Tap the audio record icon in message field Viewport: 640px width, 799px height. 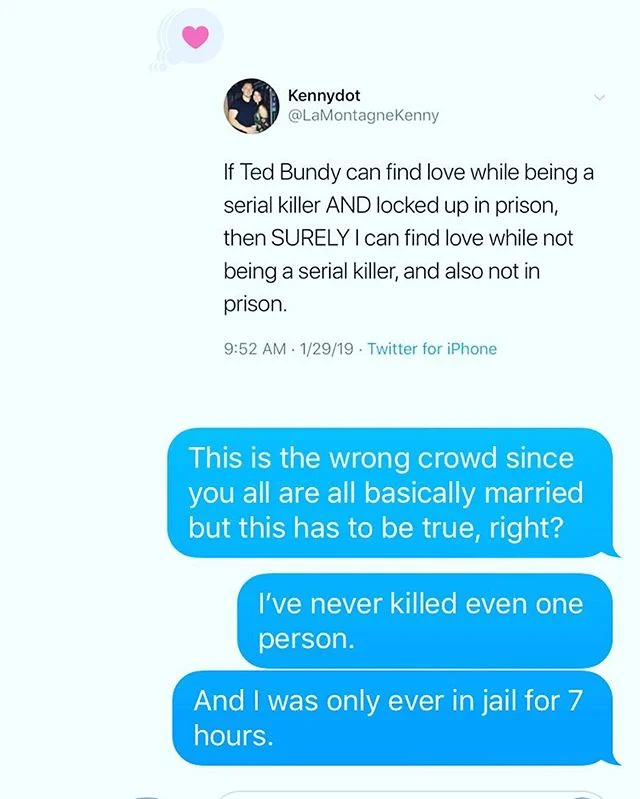point(581,796)
